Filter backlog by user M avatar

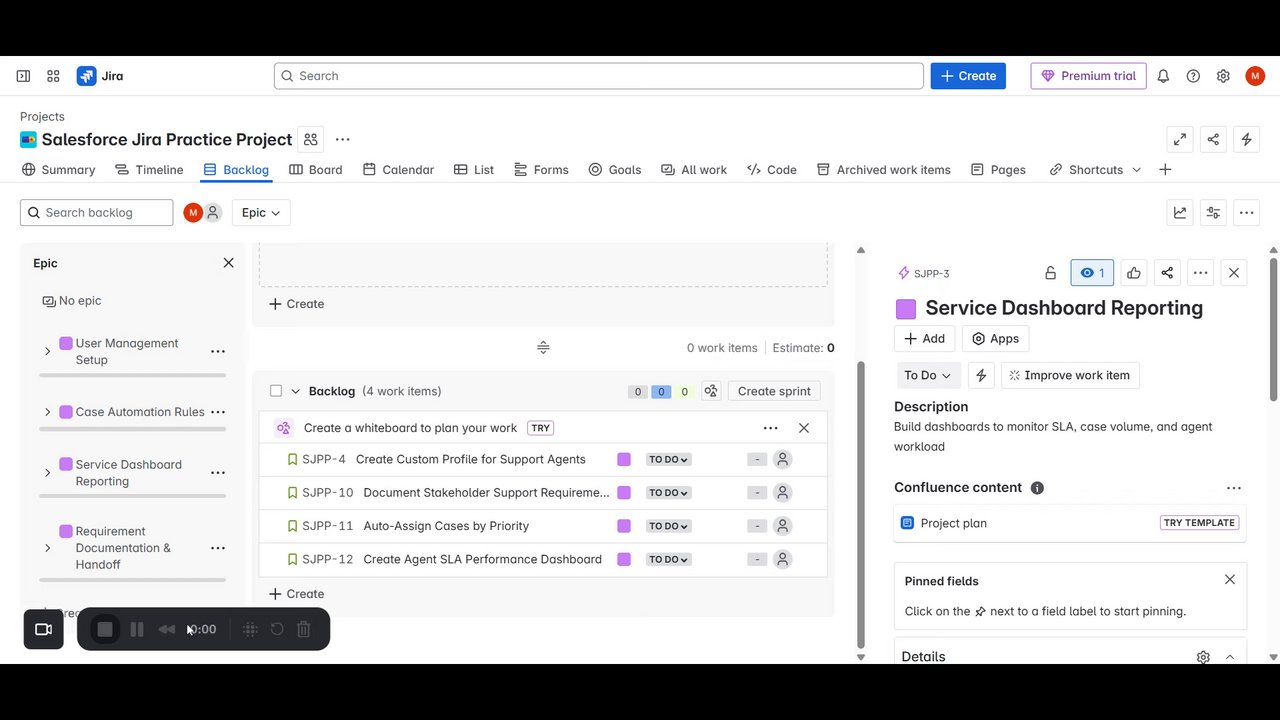click(193, 212)
